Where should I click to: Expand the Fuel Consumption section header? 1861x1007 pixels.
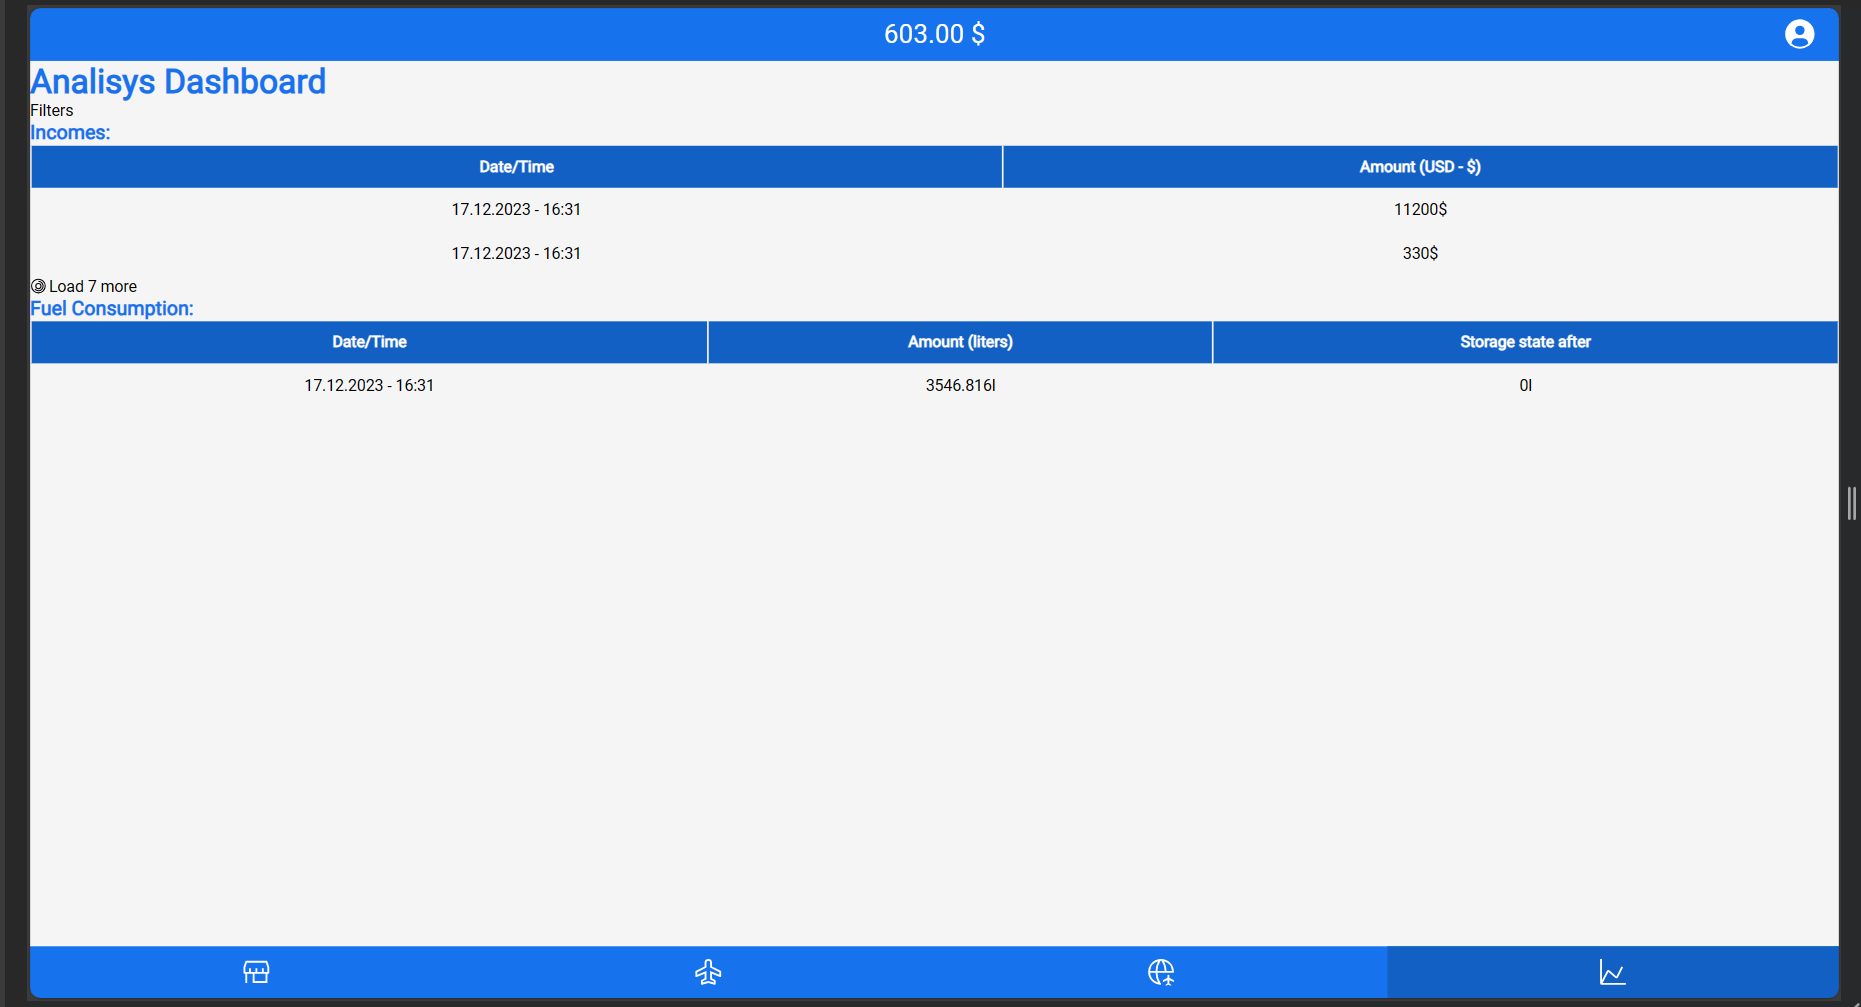pos(112,308)
